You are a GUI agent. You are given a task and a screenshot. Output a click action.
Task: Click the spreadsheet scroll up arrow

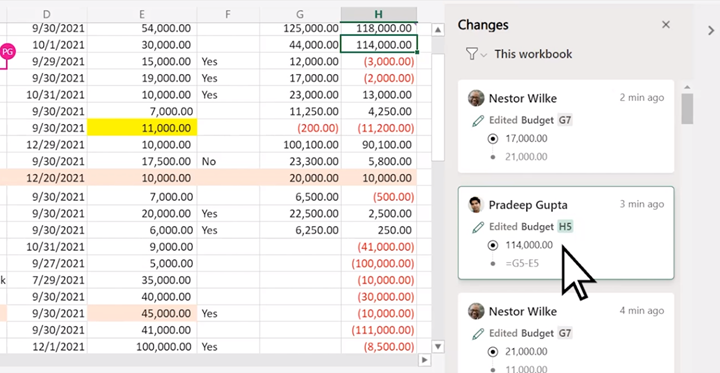438,30
